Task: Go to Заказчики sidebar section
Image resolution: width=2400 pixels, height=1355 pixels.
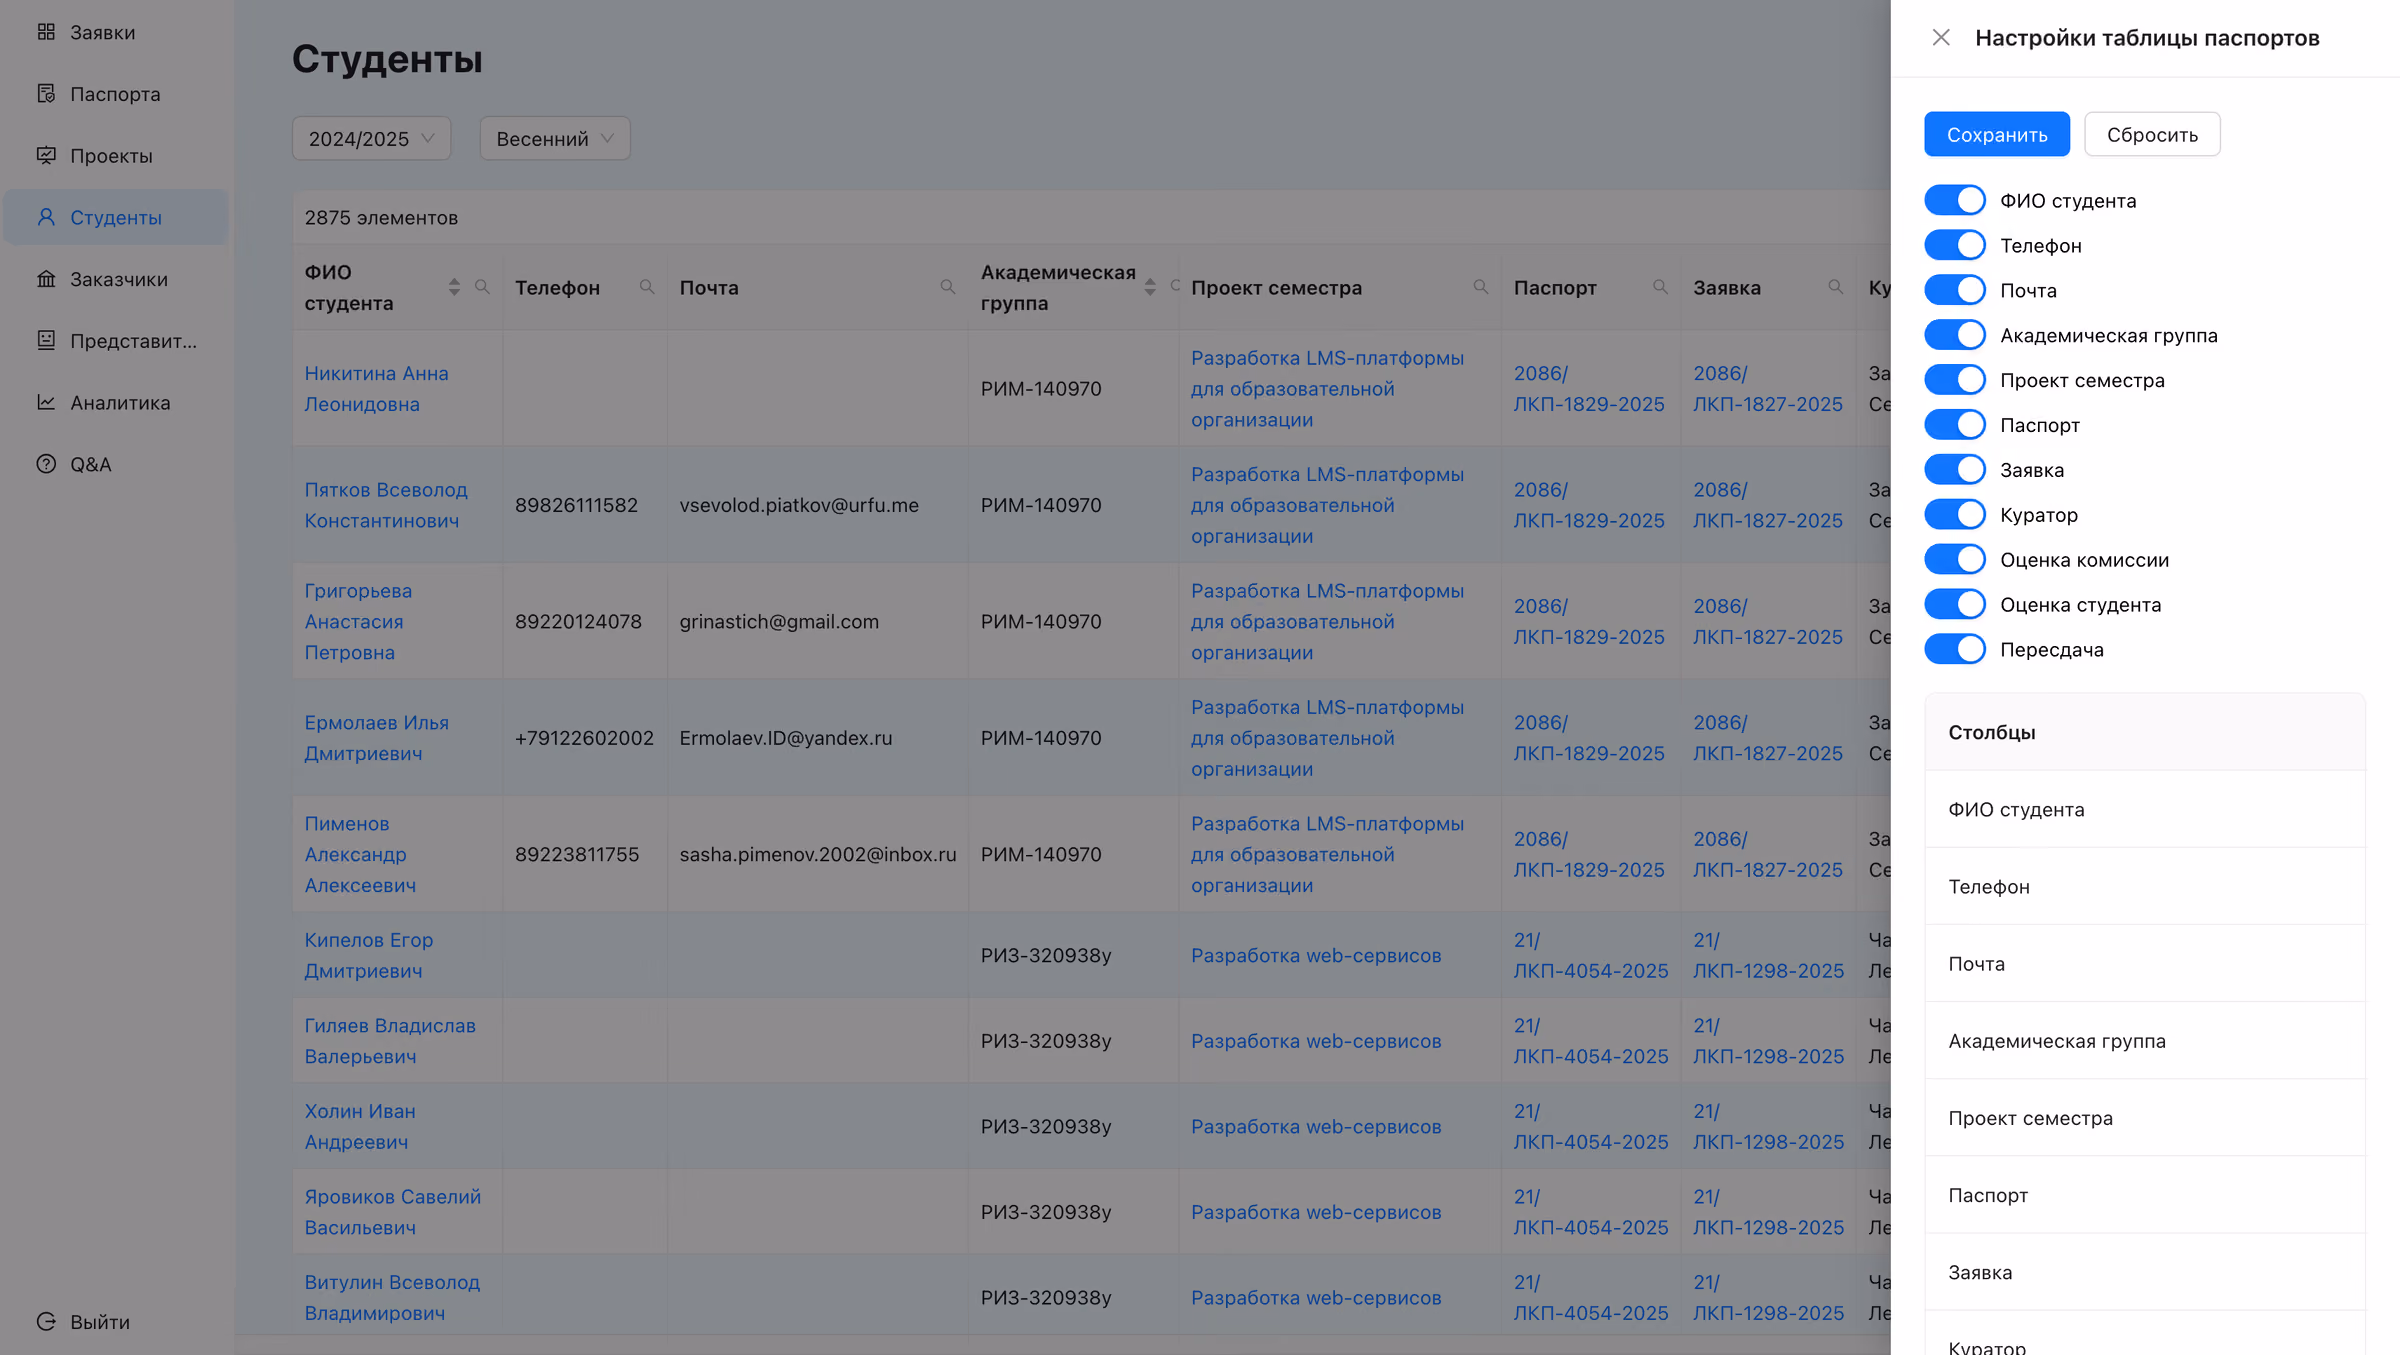Action: click(x=117, y=279)
